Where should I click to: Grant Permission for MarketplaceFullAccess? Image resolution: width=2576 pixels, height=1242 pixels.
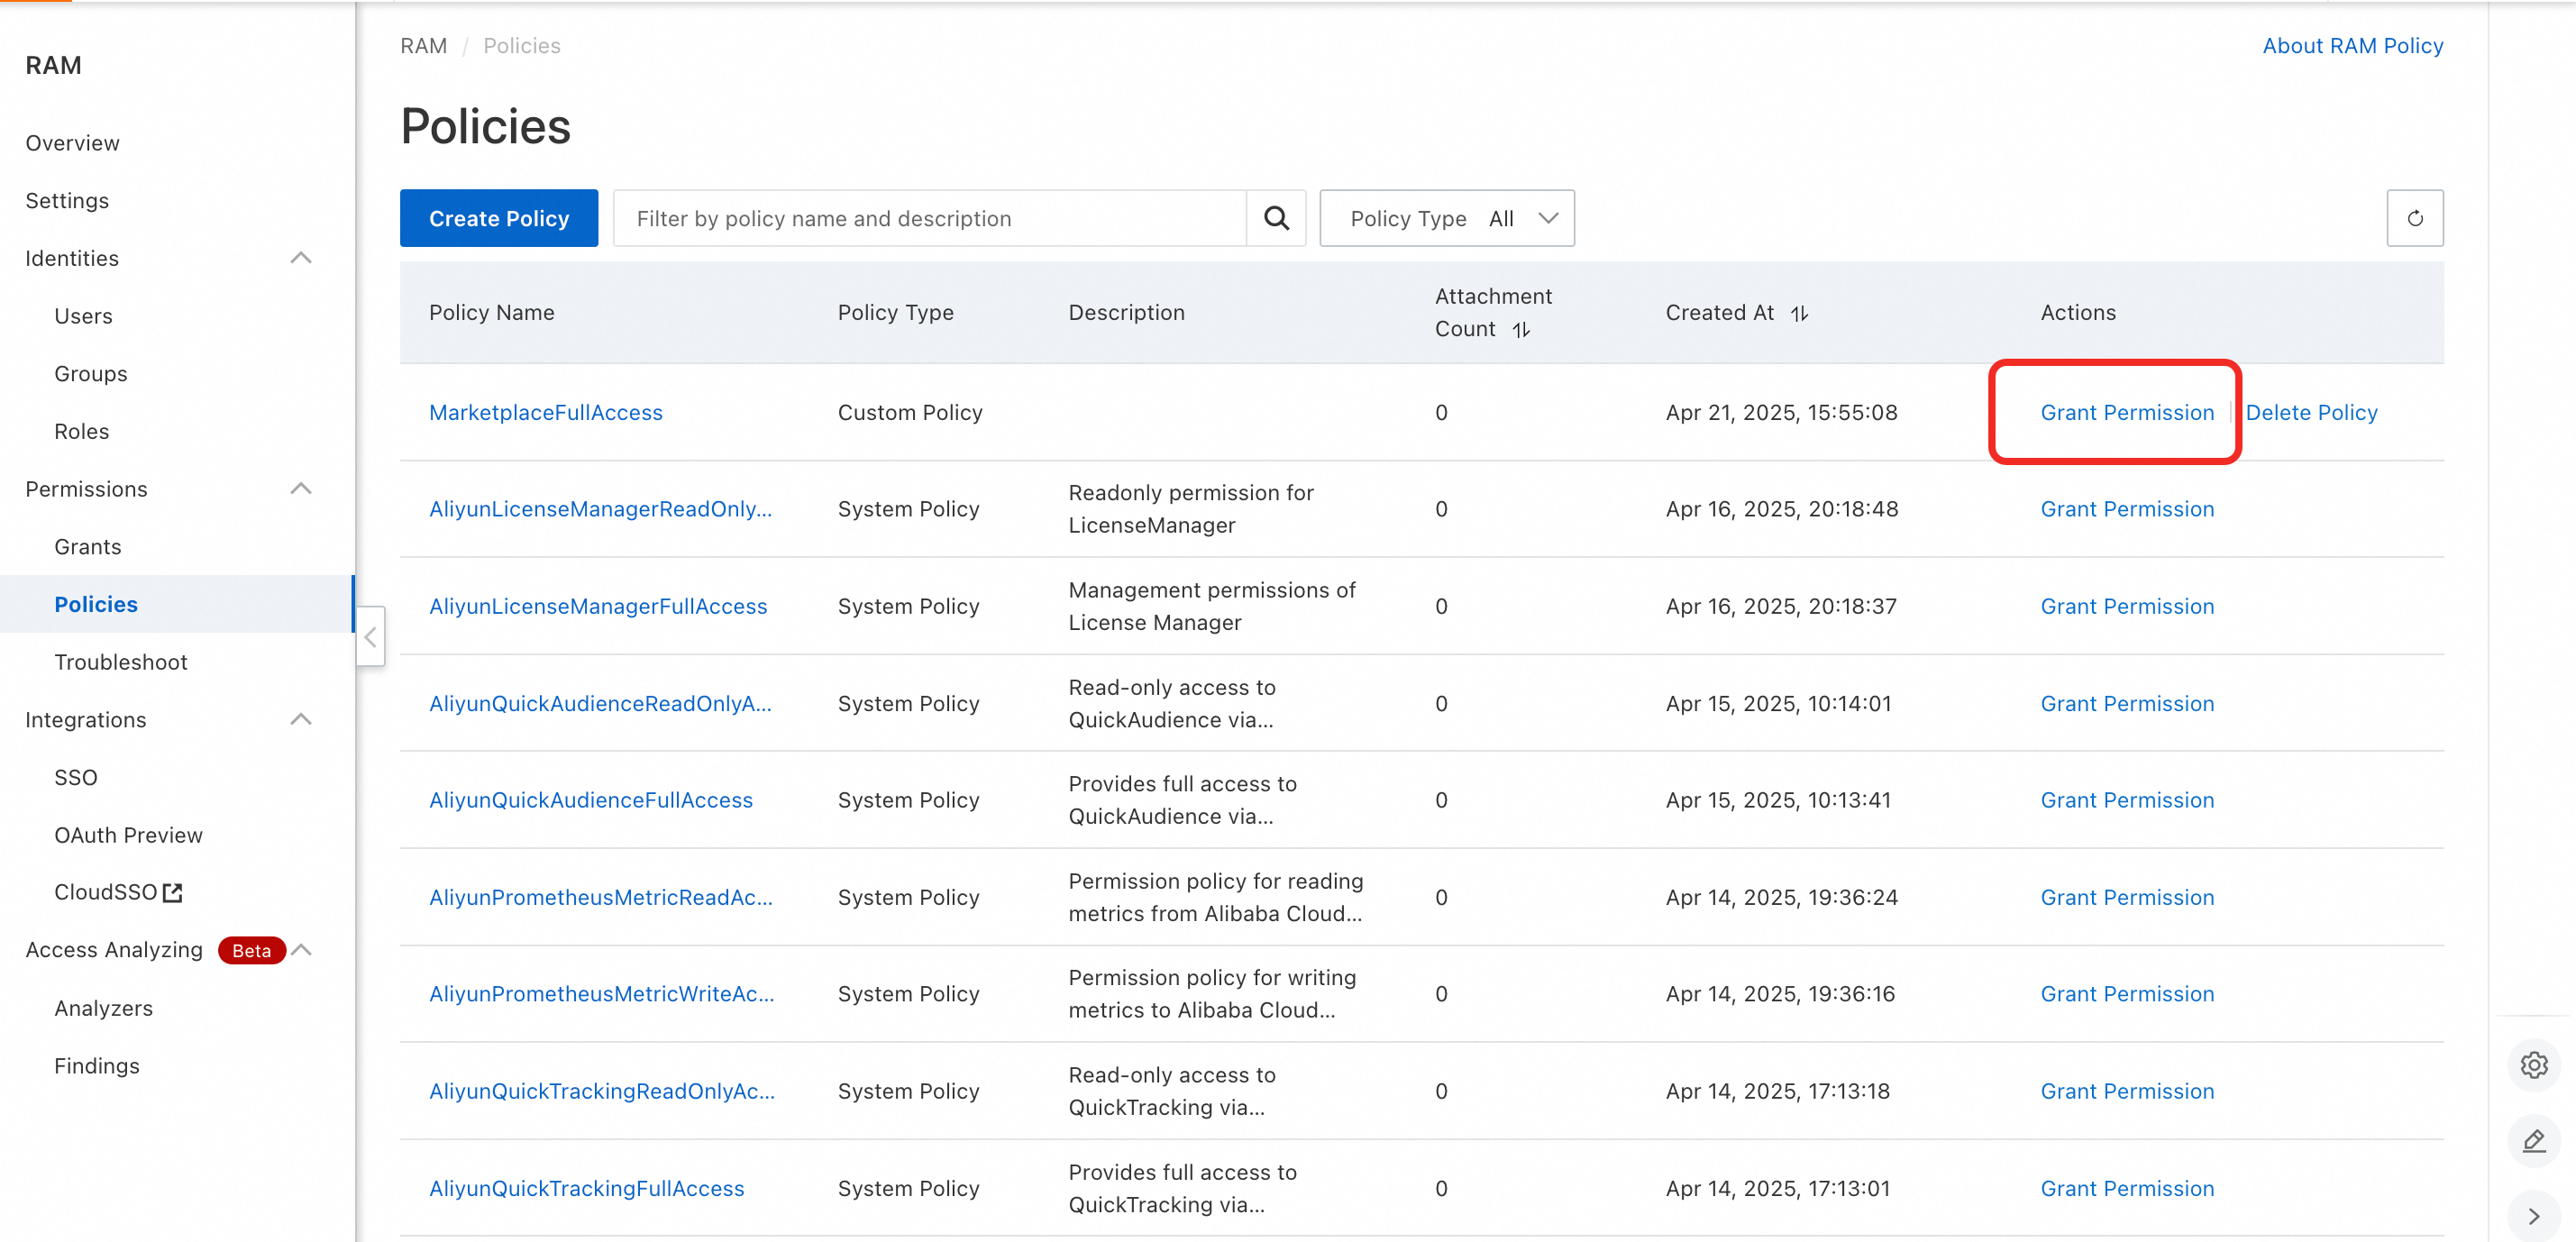tap(2127, 412)
